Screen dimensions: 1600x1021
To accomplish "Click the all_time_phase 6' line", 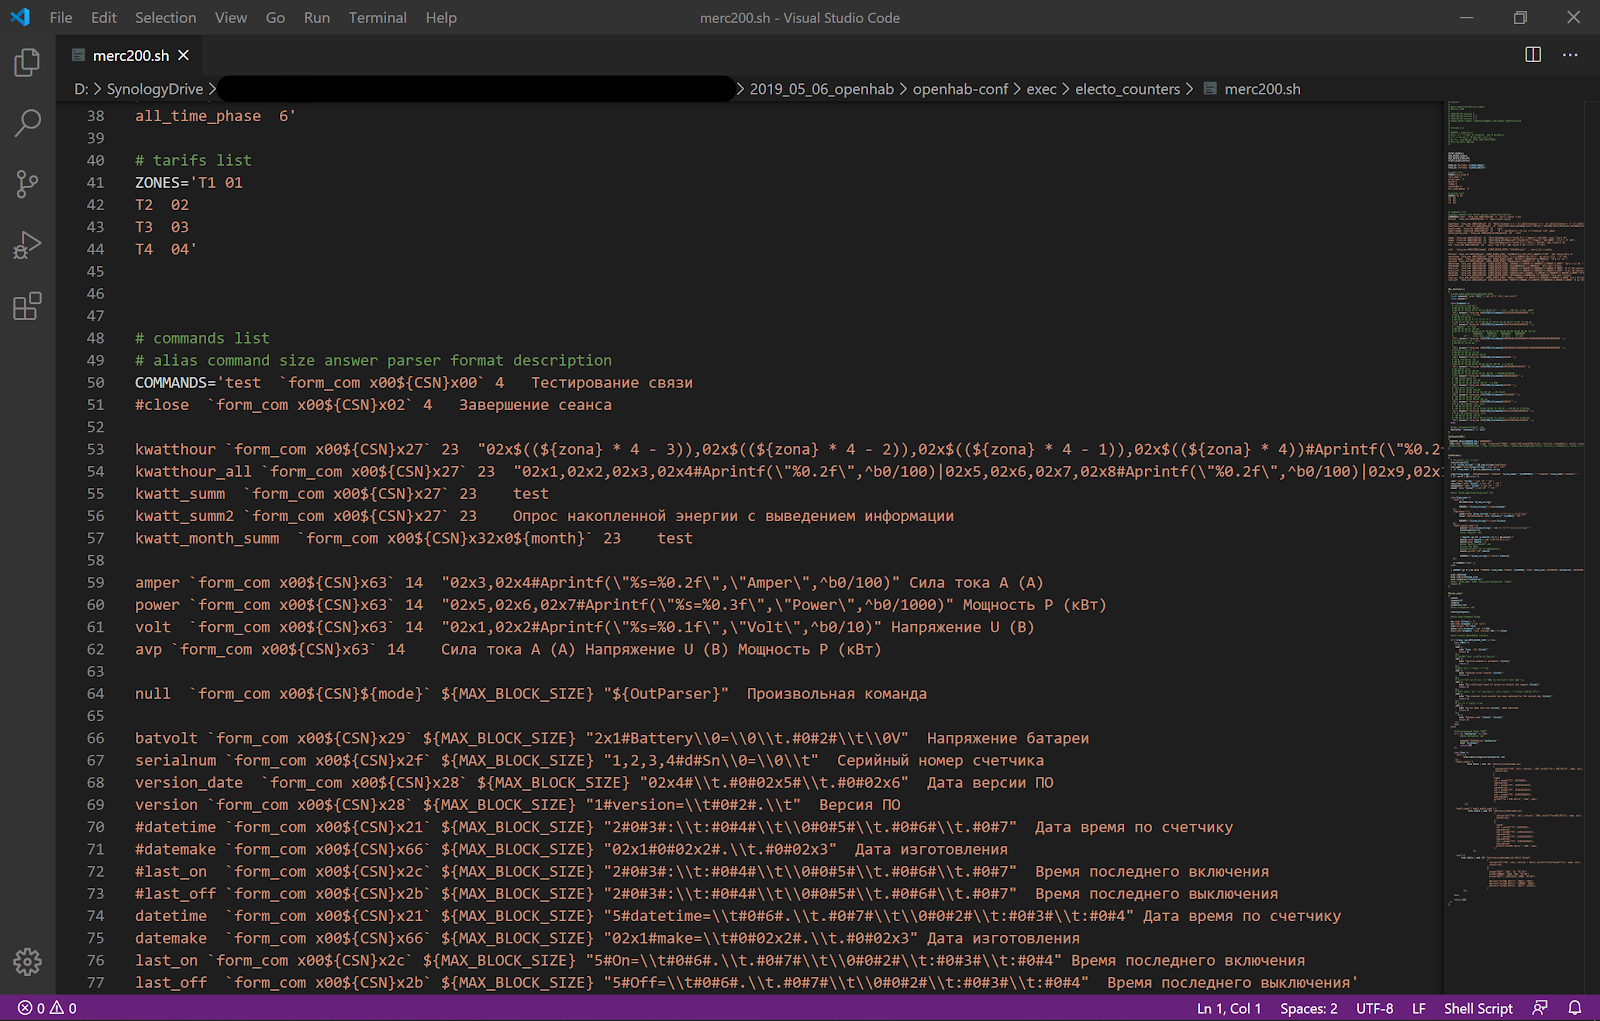I will [215, 116].
